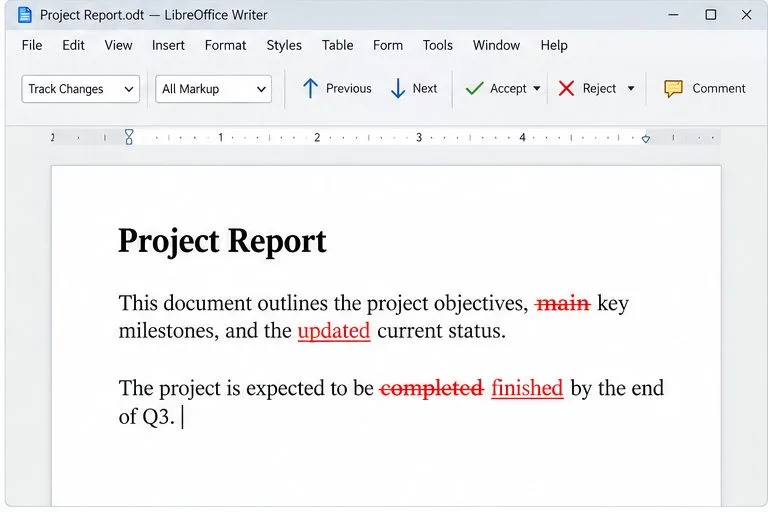
Task: Click the struck-through word completed
Action: point(432,389)
